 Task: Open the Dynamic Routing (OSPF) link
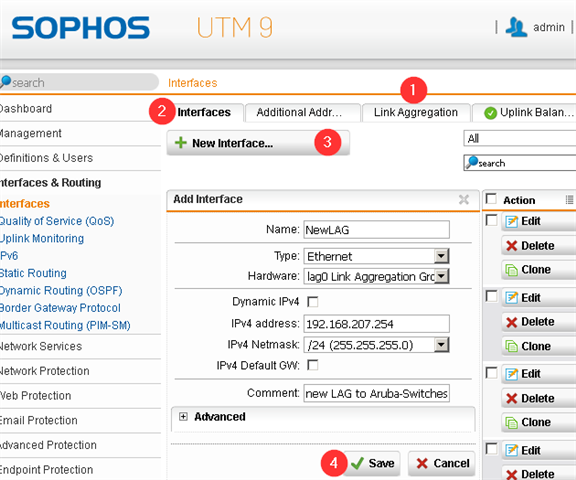[61, 290]
